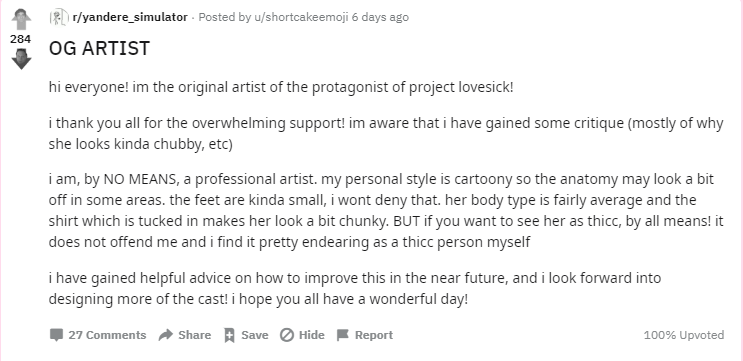
Task: Click the bookmark Save icon
Action: click(x=229, y=335)
